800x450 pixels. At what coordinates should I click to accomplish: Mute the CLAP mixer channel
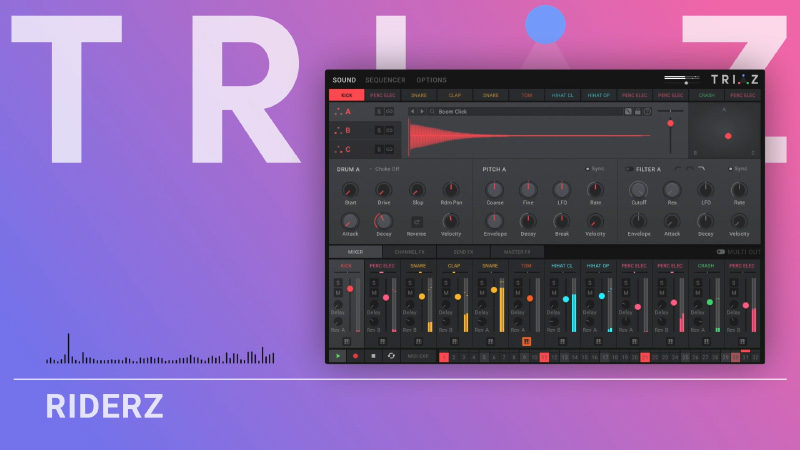pyautogui.click(x=446, y=293)
